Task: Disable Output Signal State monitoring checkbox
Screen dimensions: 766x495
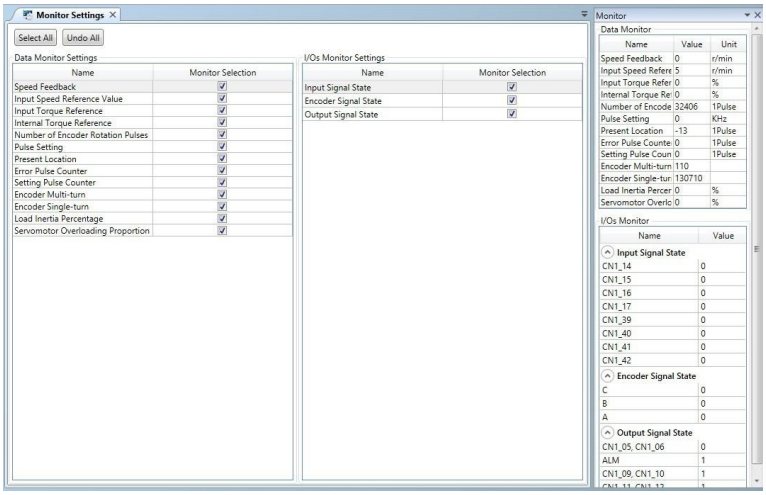Action: click(512, 113)
